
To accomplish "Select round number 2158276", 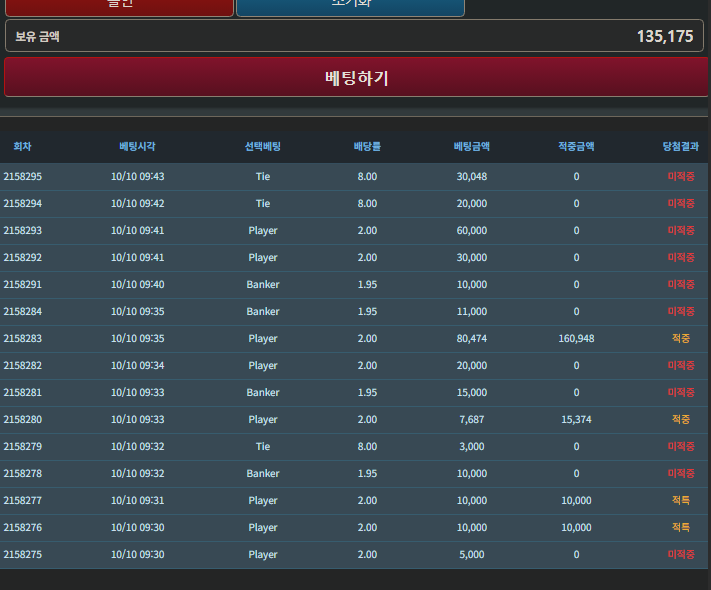I will coord(23,527).
